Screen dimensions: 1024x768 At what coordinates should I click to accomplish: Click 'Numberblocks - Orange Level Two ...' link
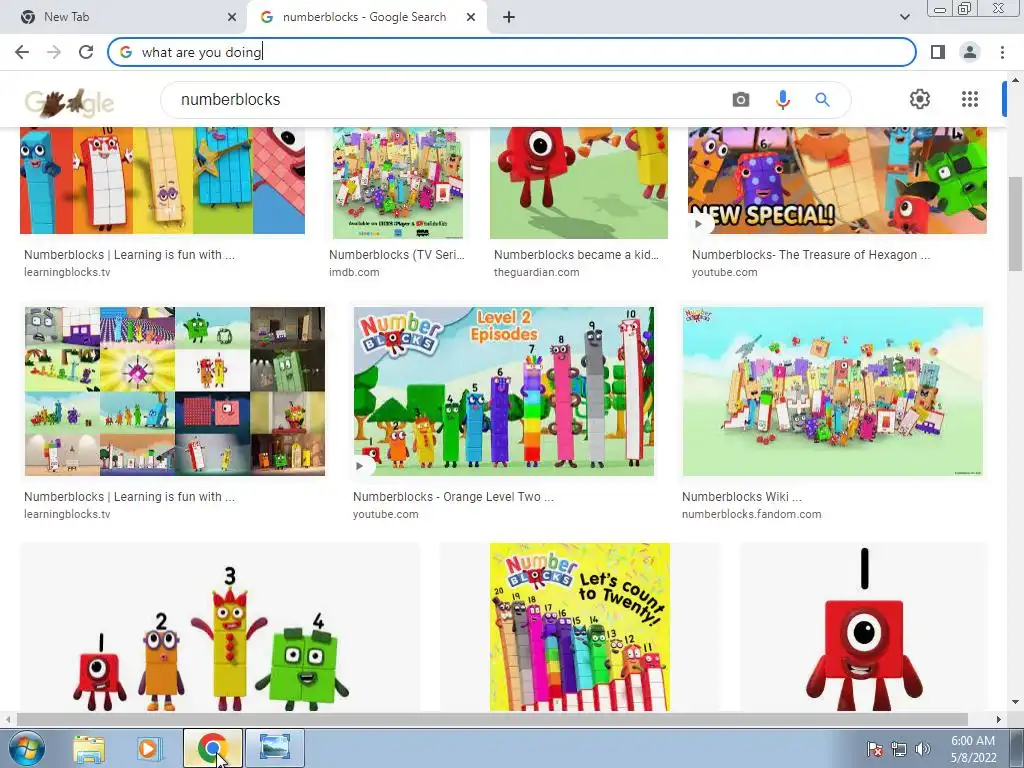click(453, 497)
